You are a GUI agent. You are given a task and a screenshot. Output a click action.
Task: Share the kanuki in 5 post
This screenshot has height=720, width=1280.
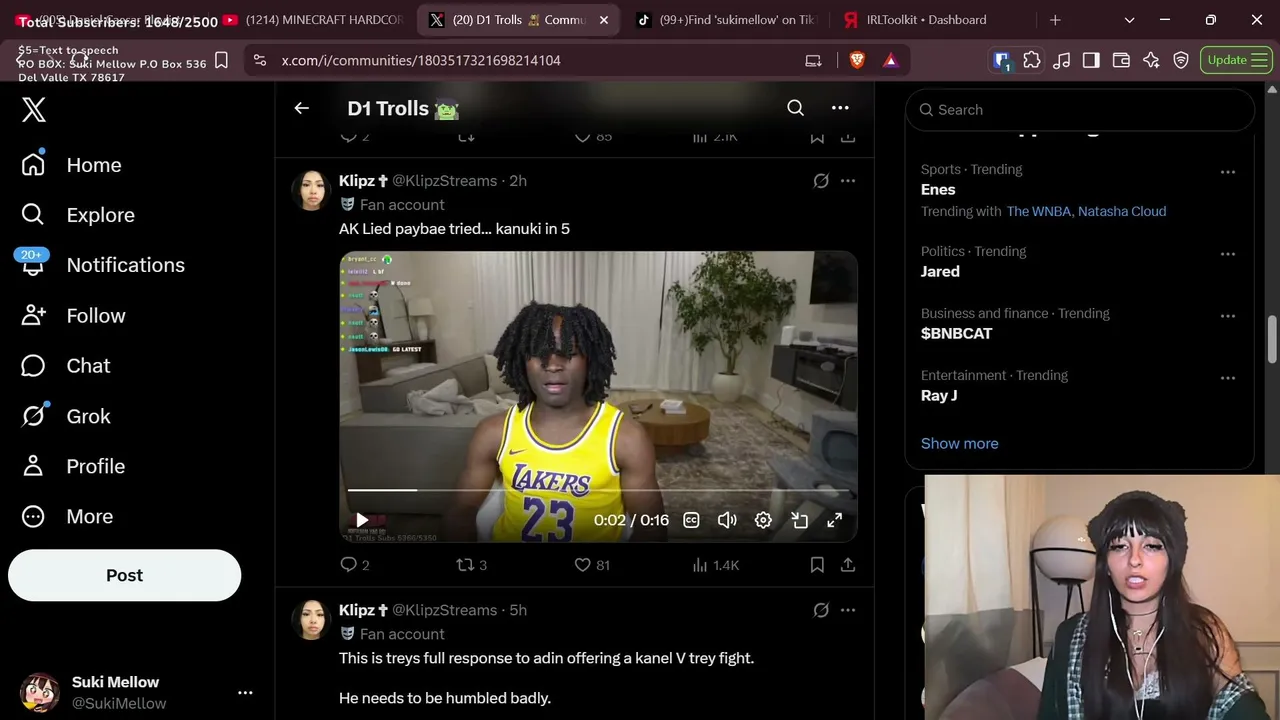848,565
